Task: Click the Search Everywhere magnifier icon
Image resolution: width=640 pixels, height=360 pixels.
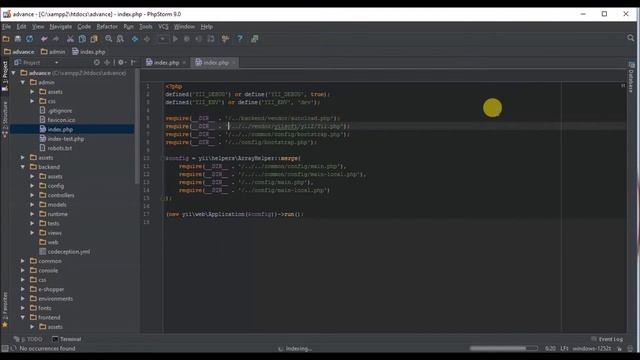Action: [x=631, y=38]
